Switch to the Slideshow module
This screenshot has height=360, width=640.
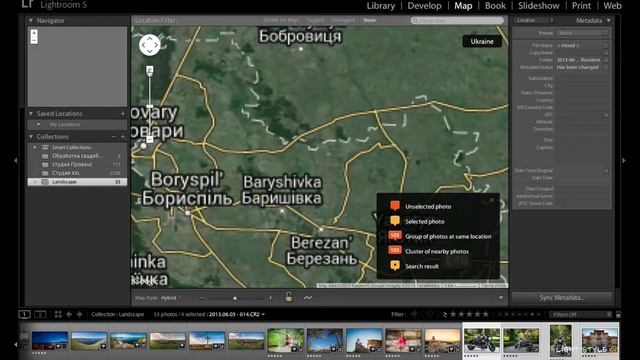coord(538,6)
